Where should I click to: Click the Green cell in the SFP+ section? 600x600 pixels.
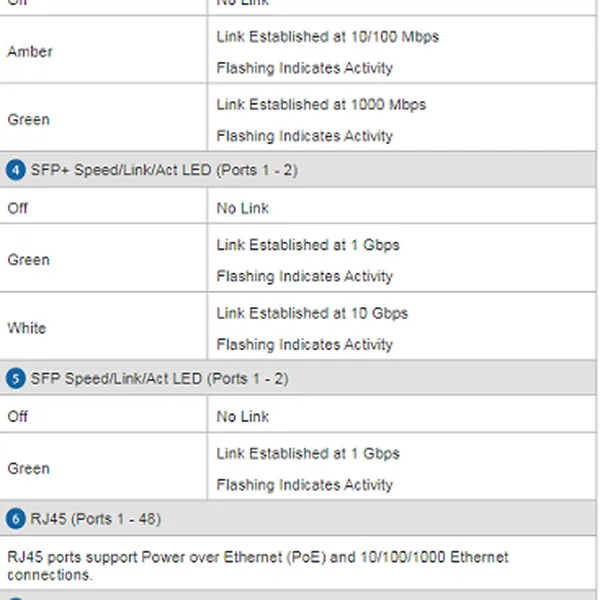tap(28, 259)
